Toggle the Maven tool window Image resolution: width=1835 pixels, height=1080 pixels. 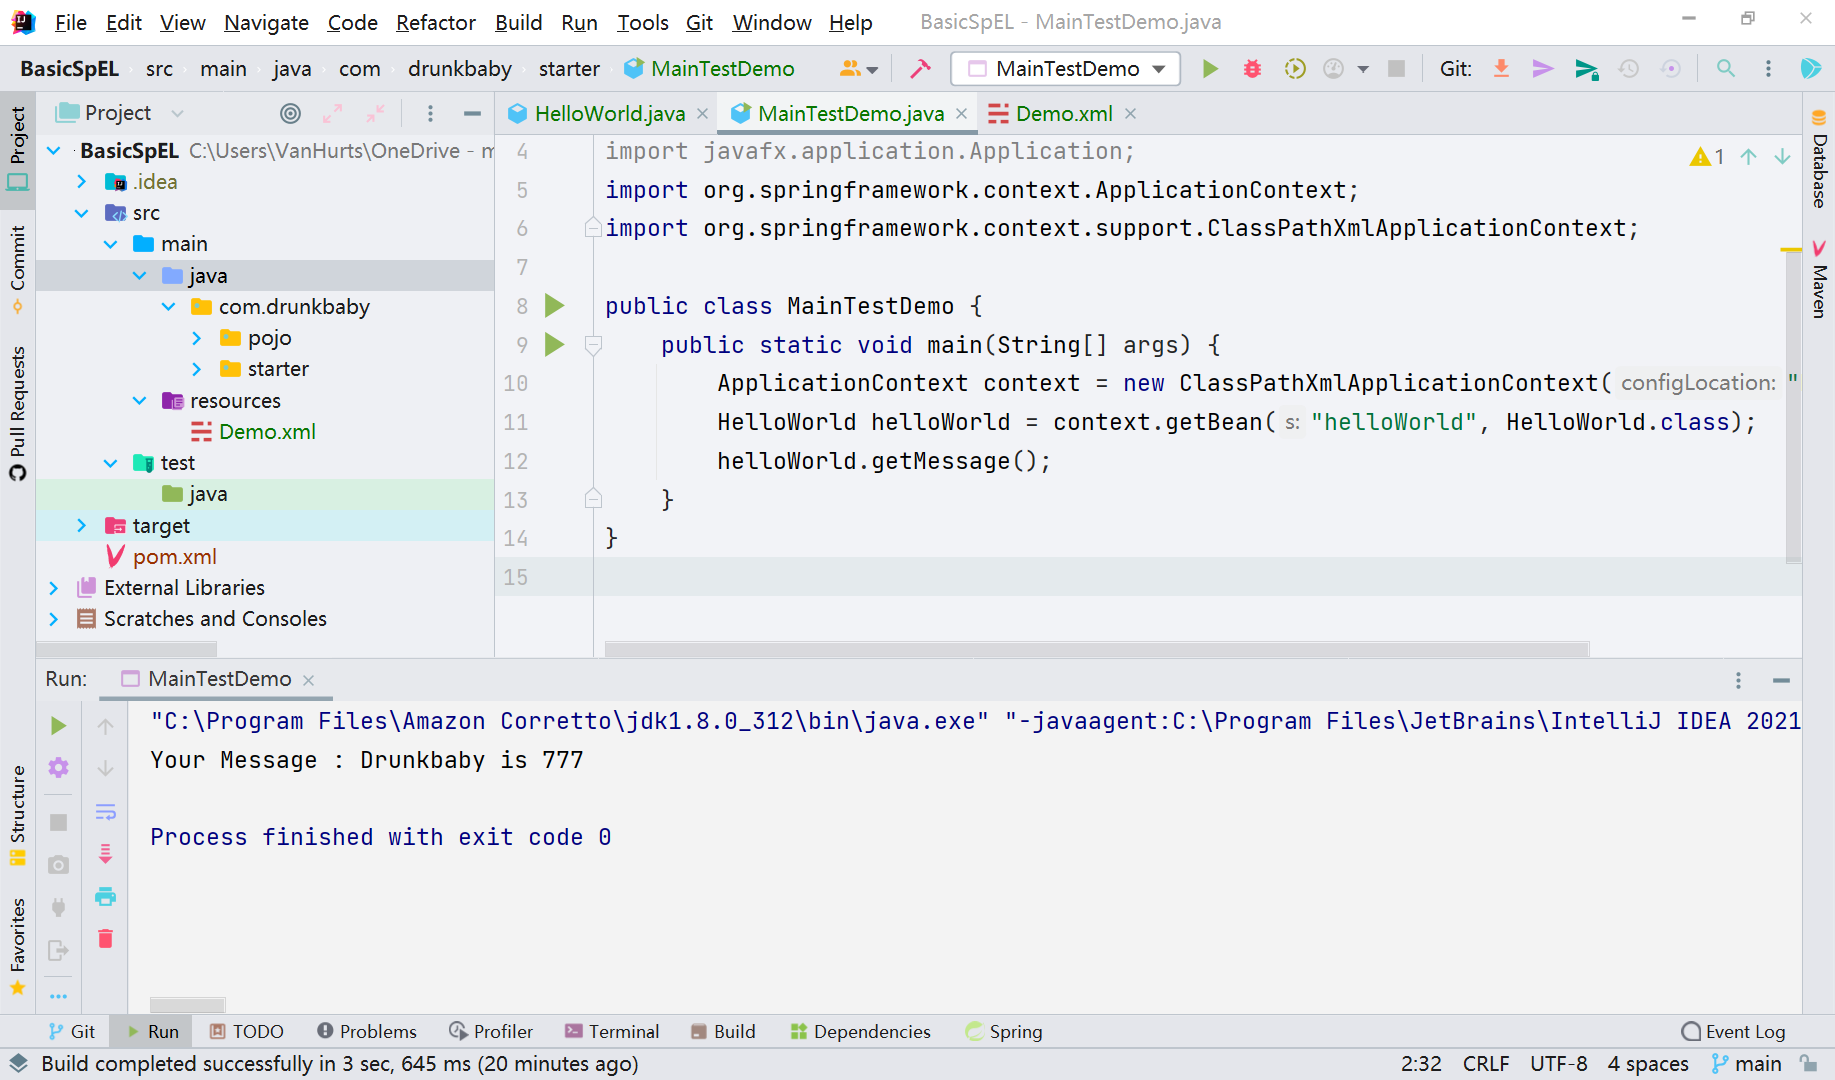coord(1819,280)
